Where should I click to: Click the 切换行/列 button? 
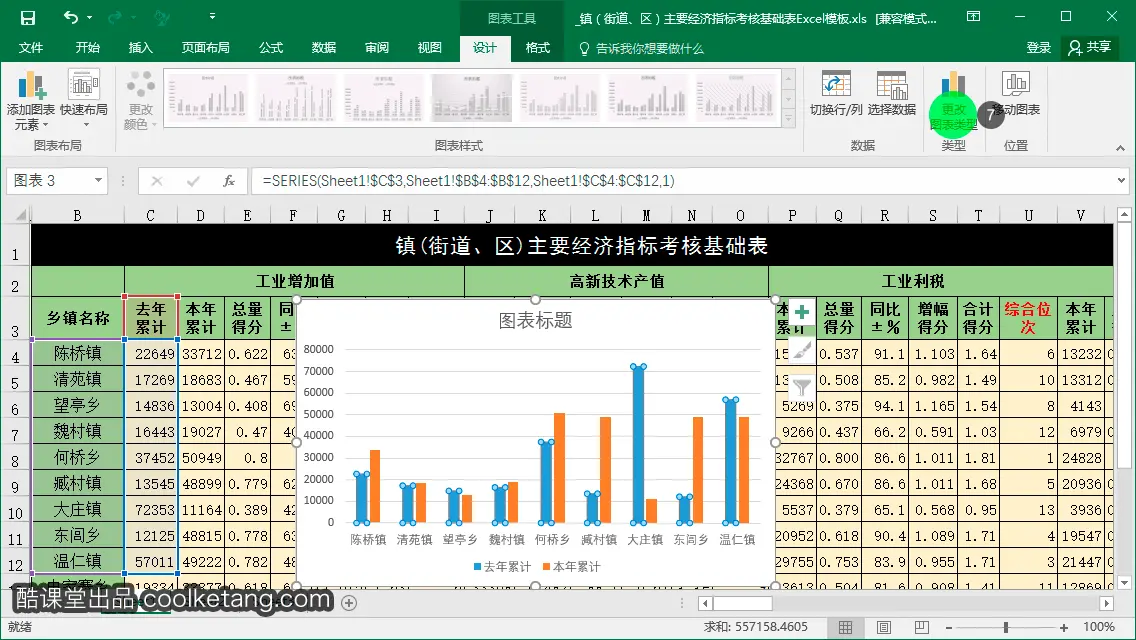pos(836,93)
